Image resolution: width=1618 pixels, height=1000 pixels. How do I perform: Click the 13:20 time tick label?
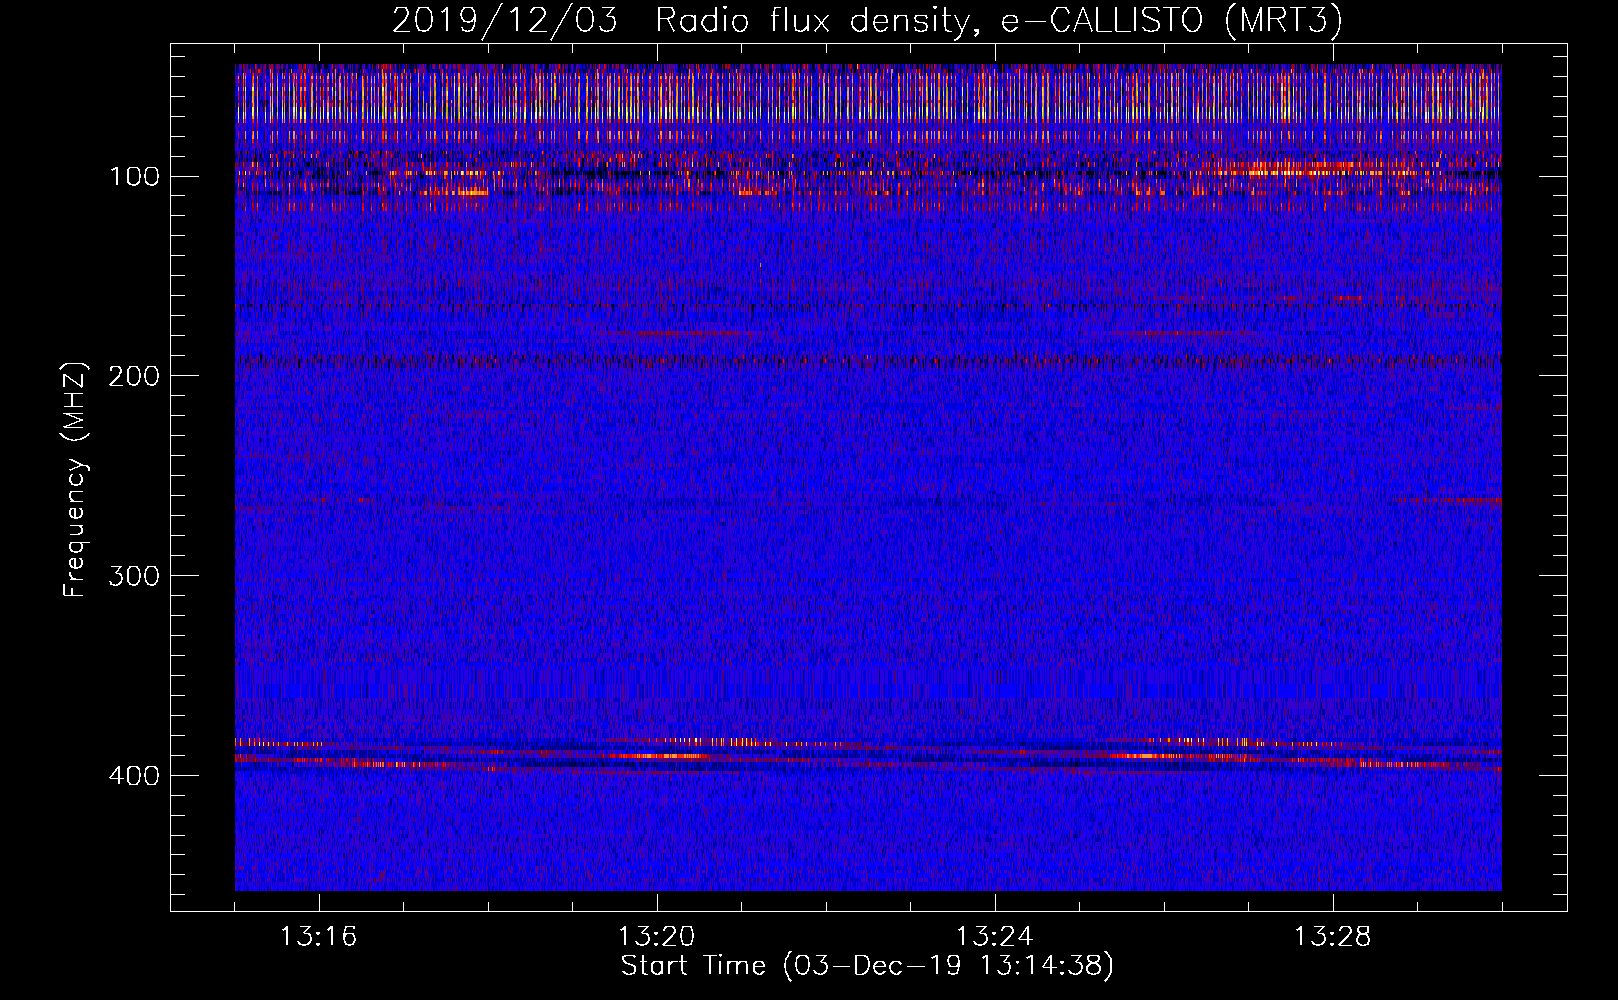point(657,937)
